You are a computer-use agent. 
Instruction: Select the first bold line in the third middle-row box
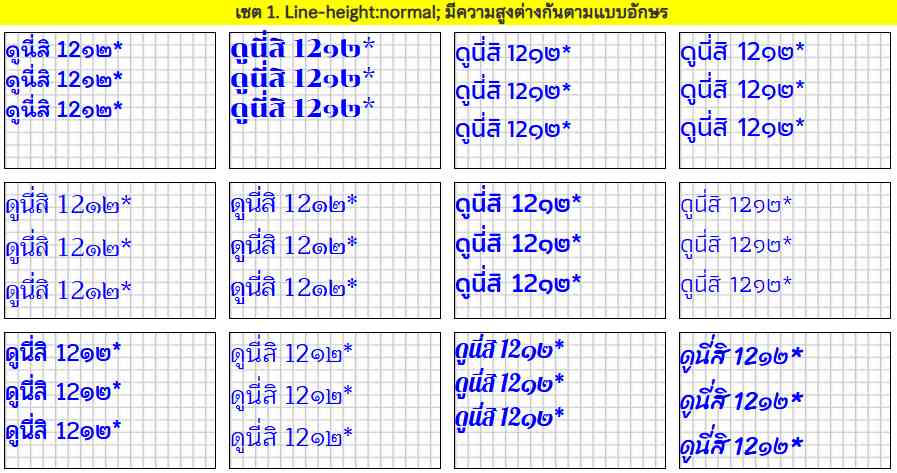pos(518,206)
